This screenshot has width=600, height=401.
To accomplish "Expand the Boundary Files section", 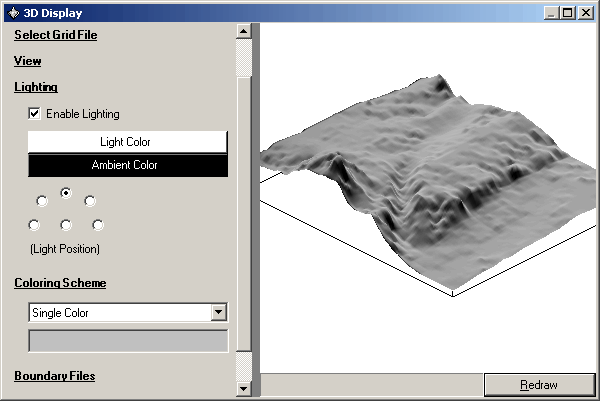I will point(55,376).
